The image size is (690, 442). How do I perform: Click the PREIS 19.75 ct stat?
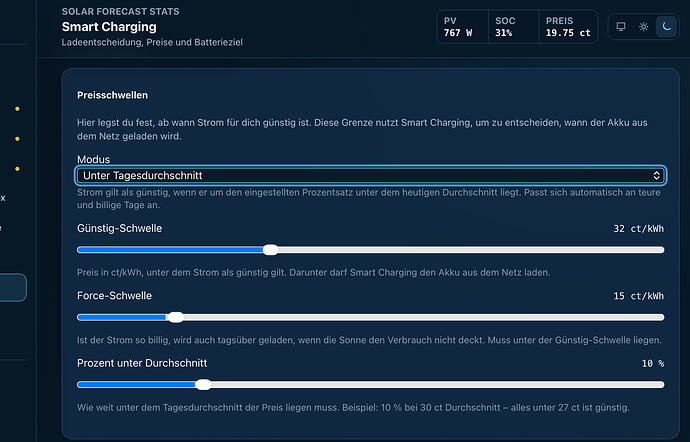[568, 27]
